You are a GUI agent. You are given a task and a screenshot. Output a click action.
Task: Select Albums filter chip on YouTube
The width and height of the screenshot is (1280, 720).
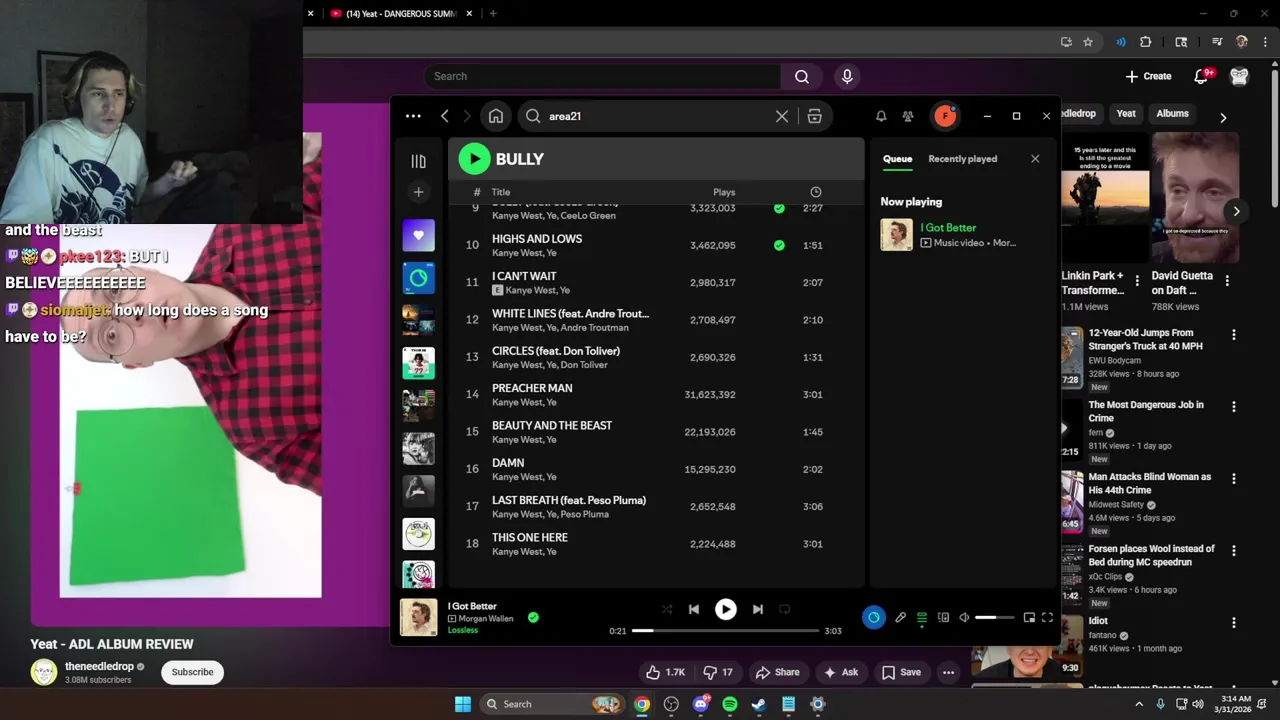1173,114
